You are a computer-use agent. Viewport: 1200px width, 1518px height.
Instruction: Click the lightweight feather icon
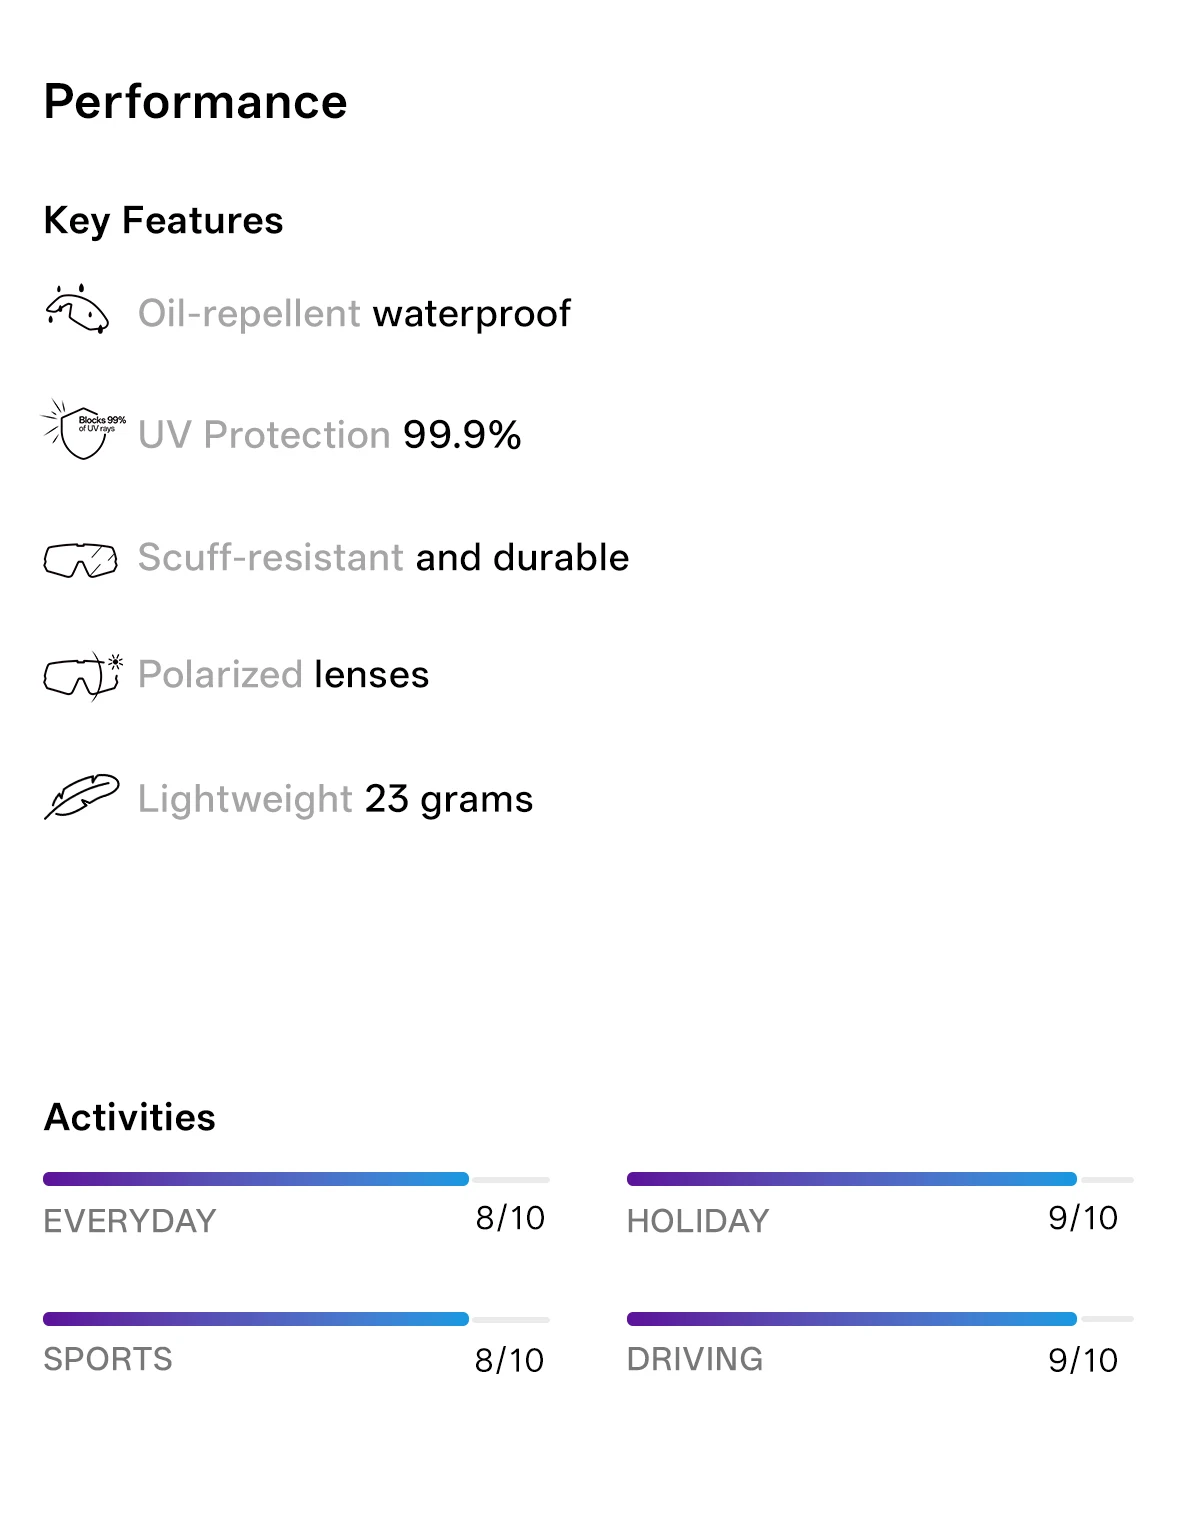(x=81, y=797)
